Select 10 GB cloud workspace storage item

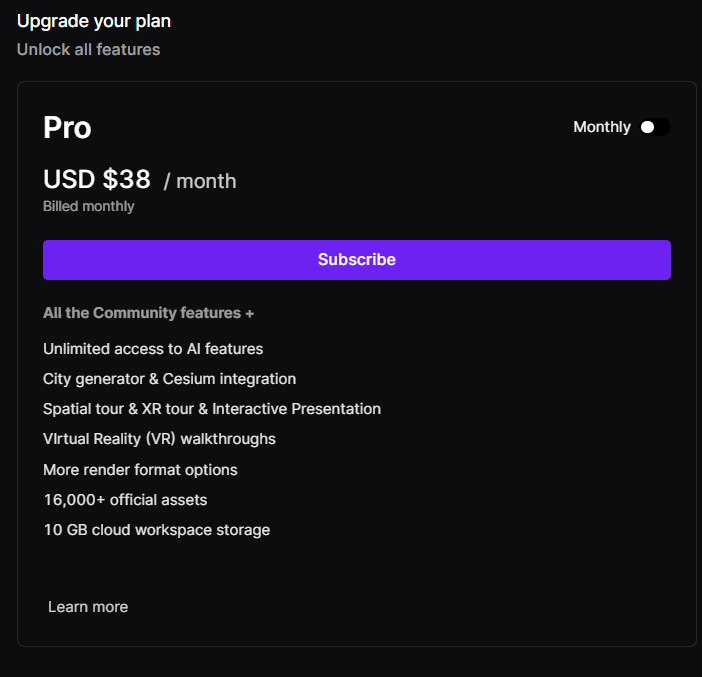click(x=157, y=530)
